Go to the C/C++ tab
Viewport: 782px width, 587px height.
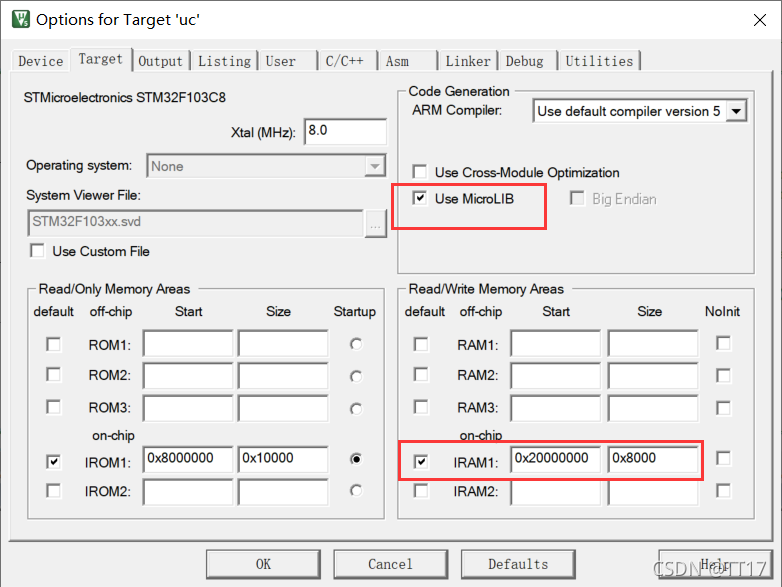[x=347, y=61]
